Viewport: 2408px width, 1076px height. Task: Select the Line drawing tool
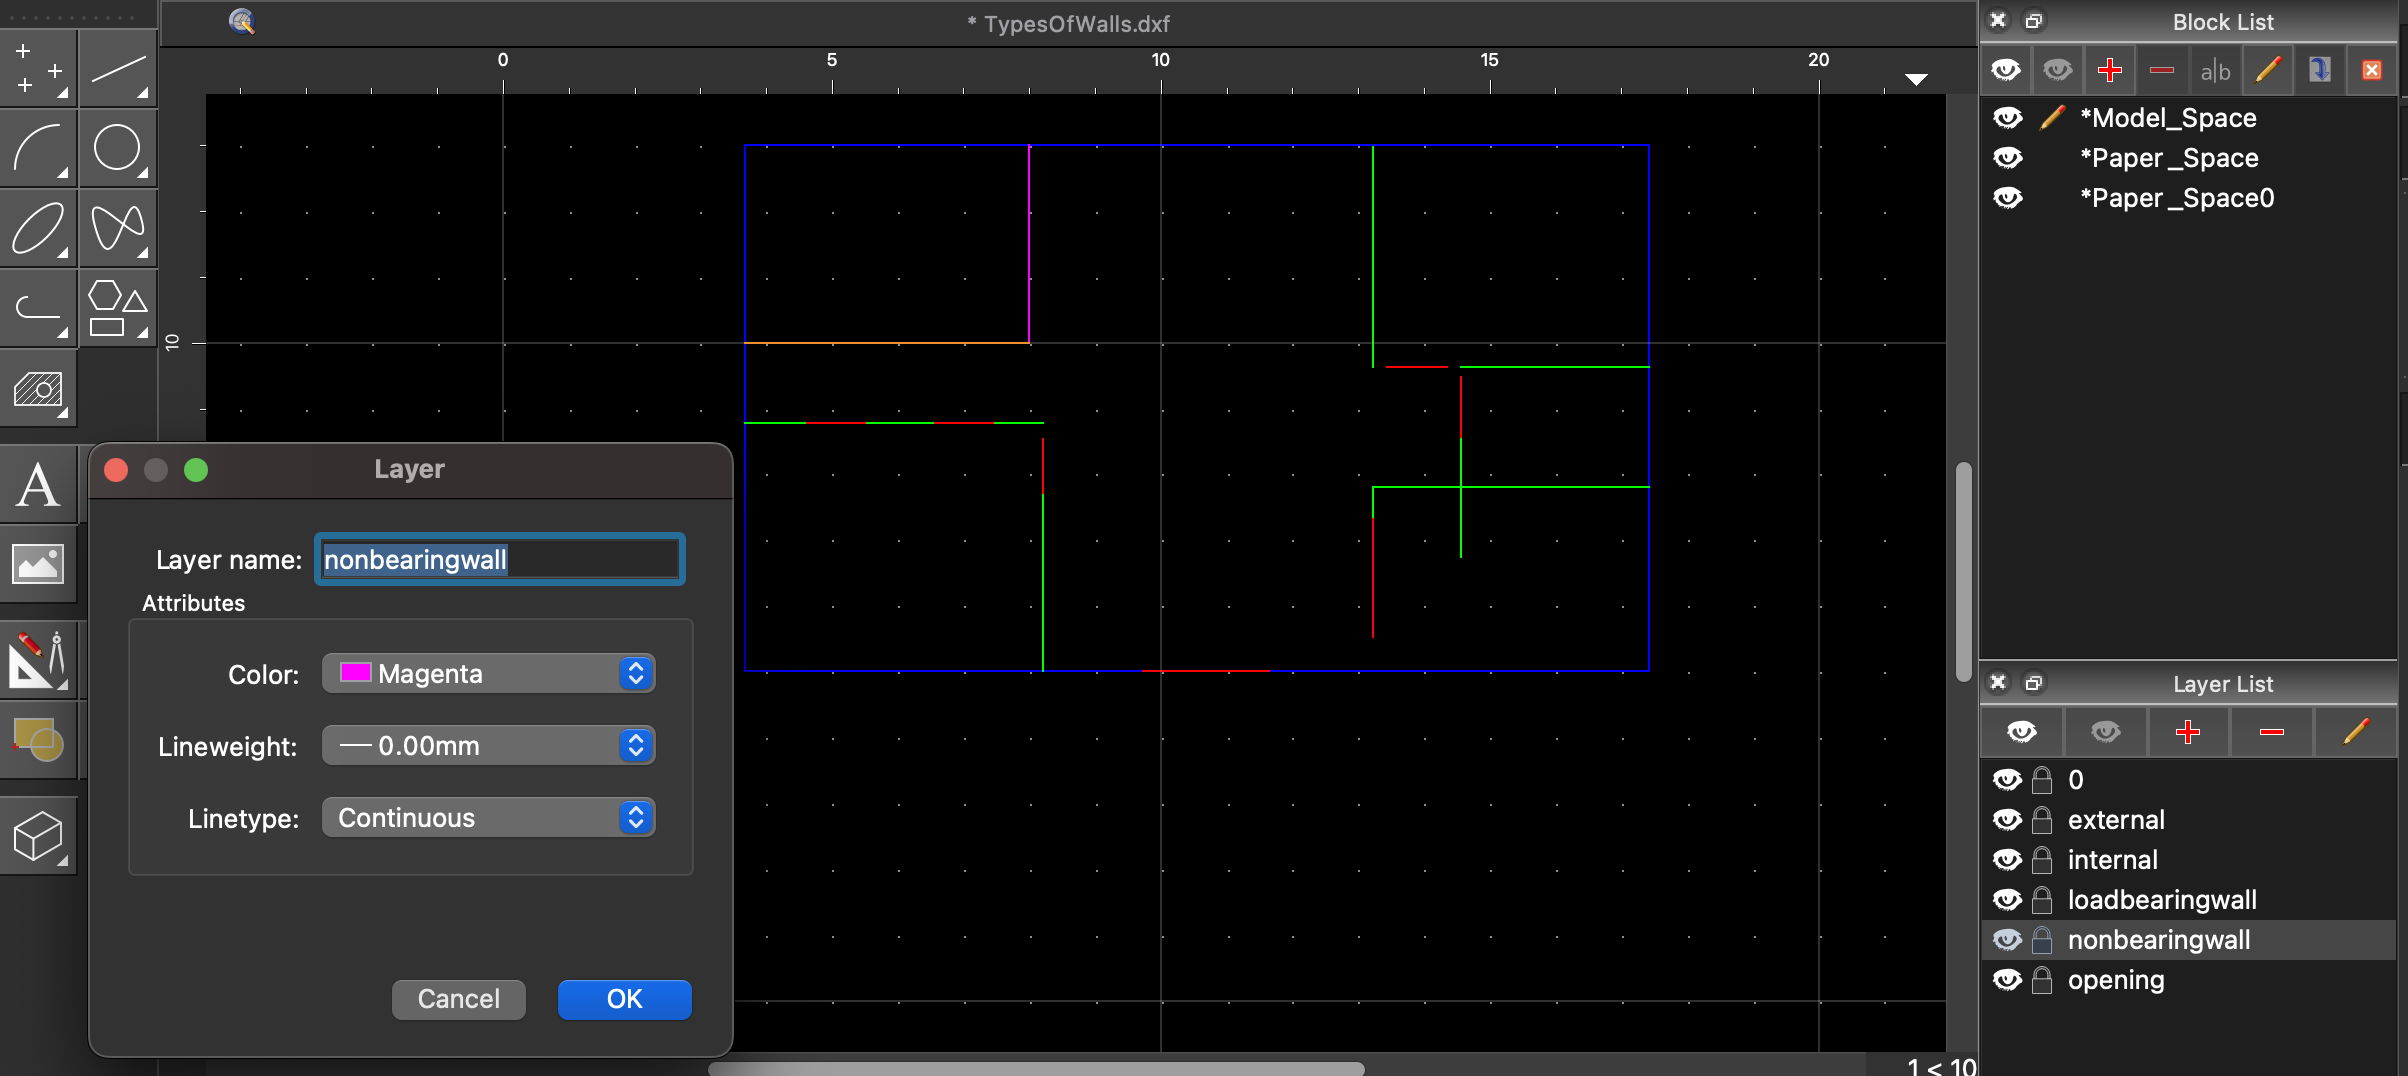118,69
